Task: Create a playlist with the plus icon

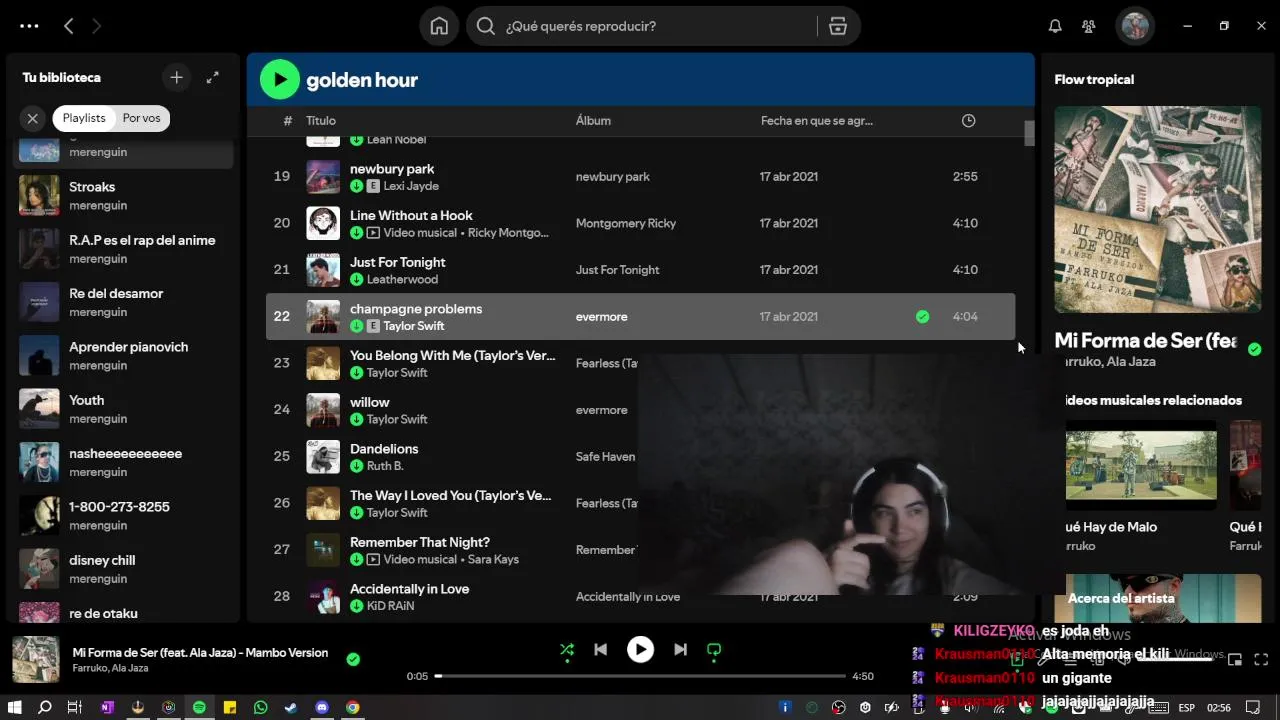Action: click(x=176, y=77)
